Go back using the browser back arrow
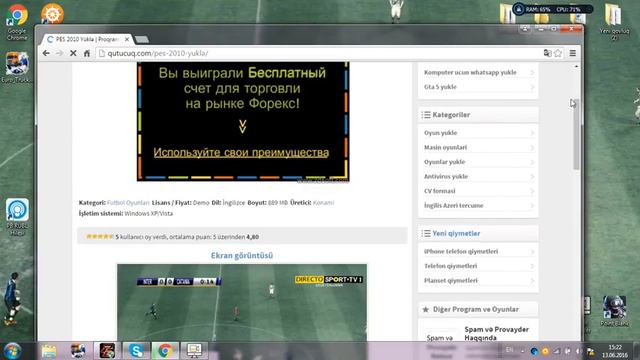Viewport: 640px width, 360px height. pyautogui.click(x=46, y=53)
